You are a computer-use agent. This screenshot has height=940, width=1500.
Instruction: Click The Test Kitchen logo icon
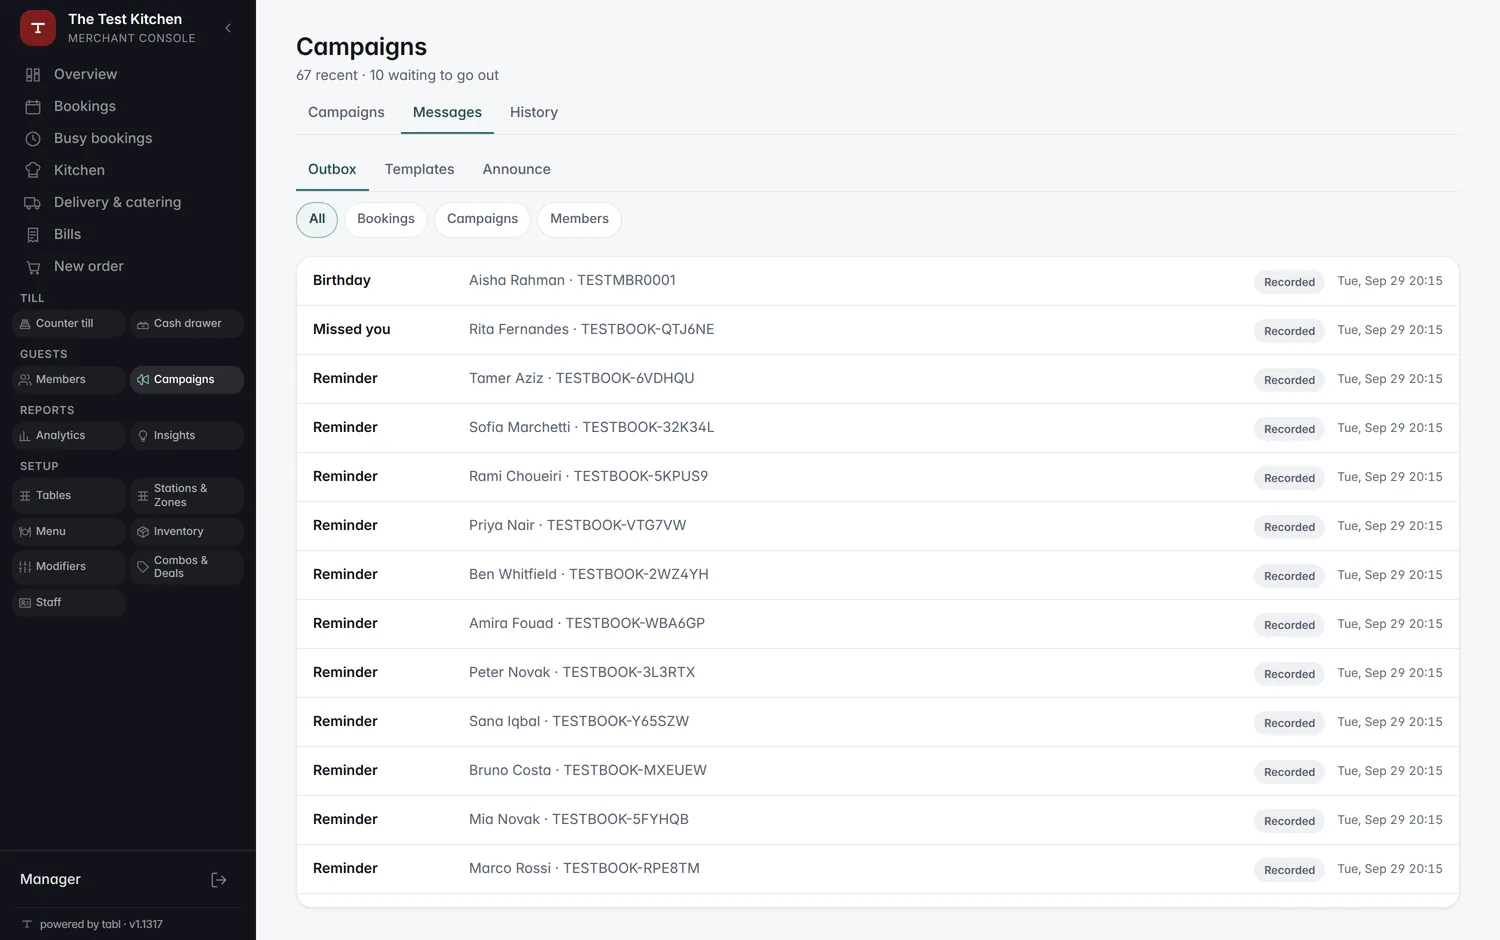(38, 28)
